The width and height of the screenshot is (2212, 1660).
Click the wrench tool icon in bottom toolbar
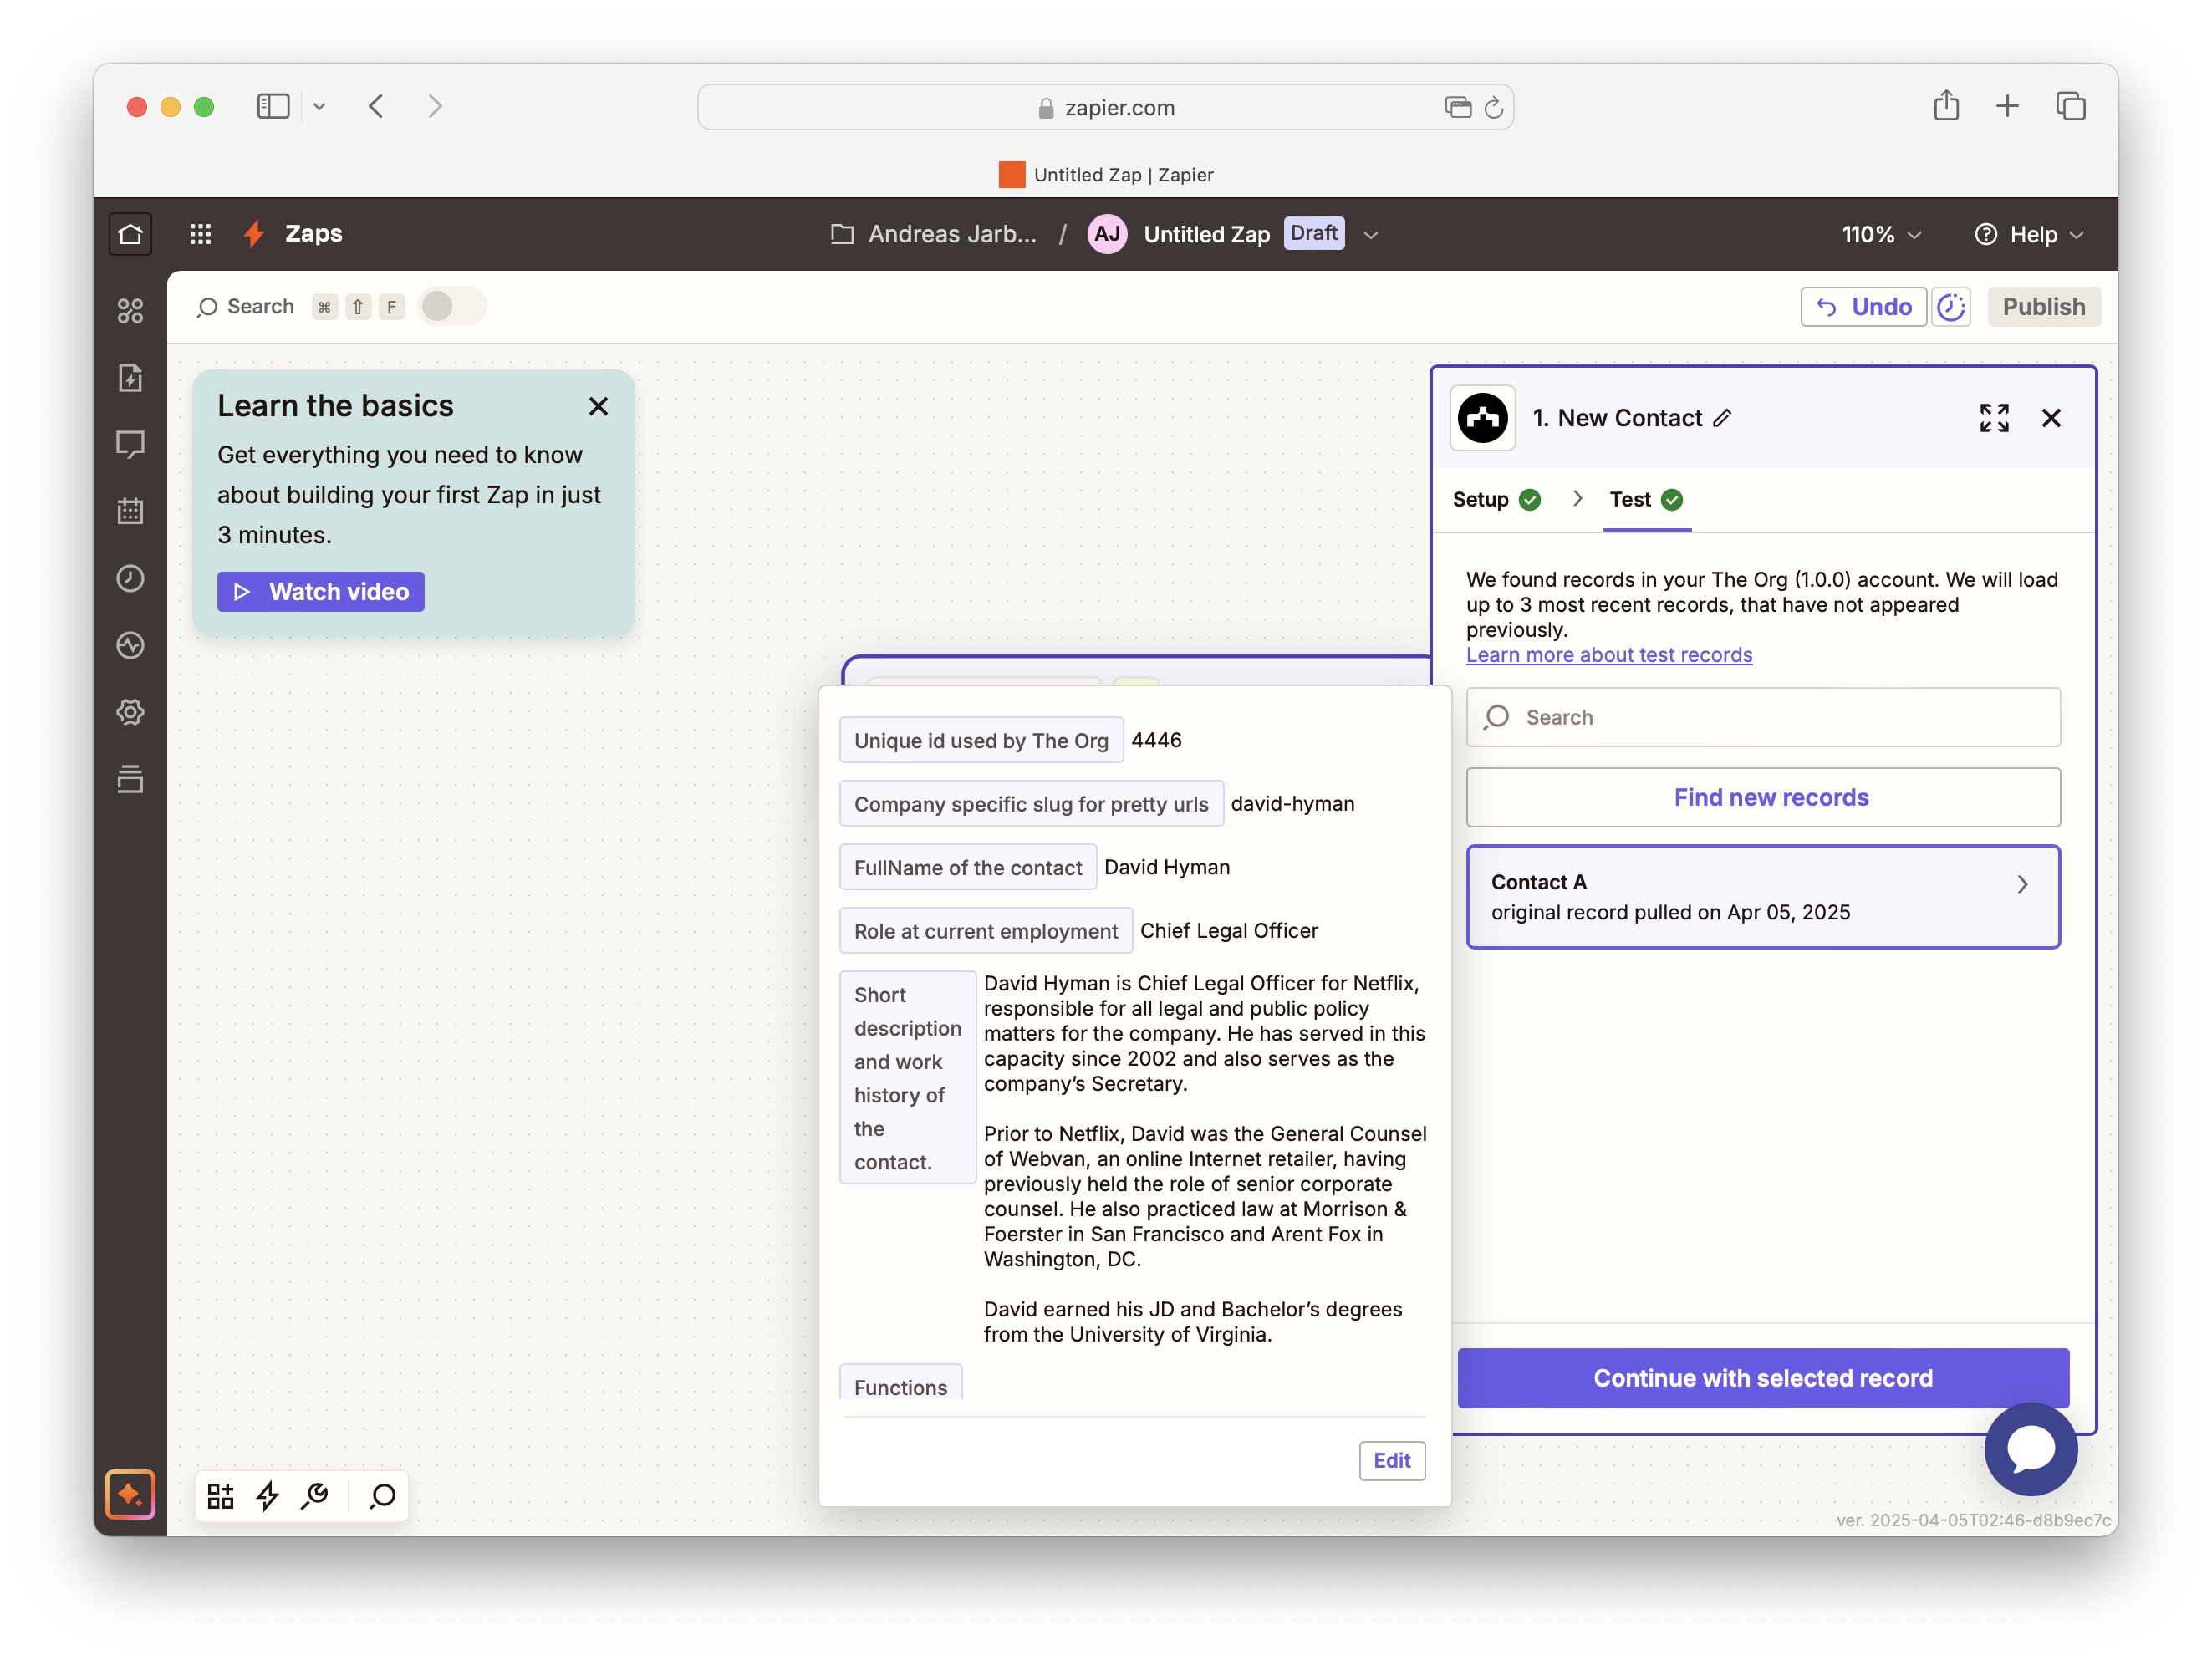(x=315, y=1496)
